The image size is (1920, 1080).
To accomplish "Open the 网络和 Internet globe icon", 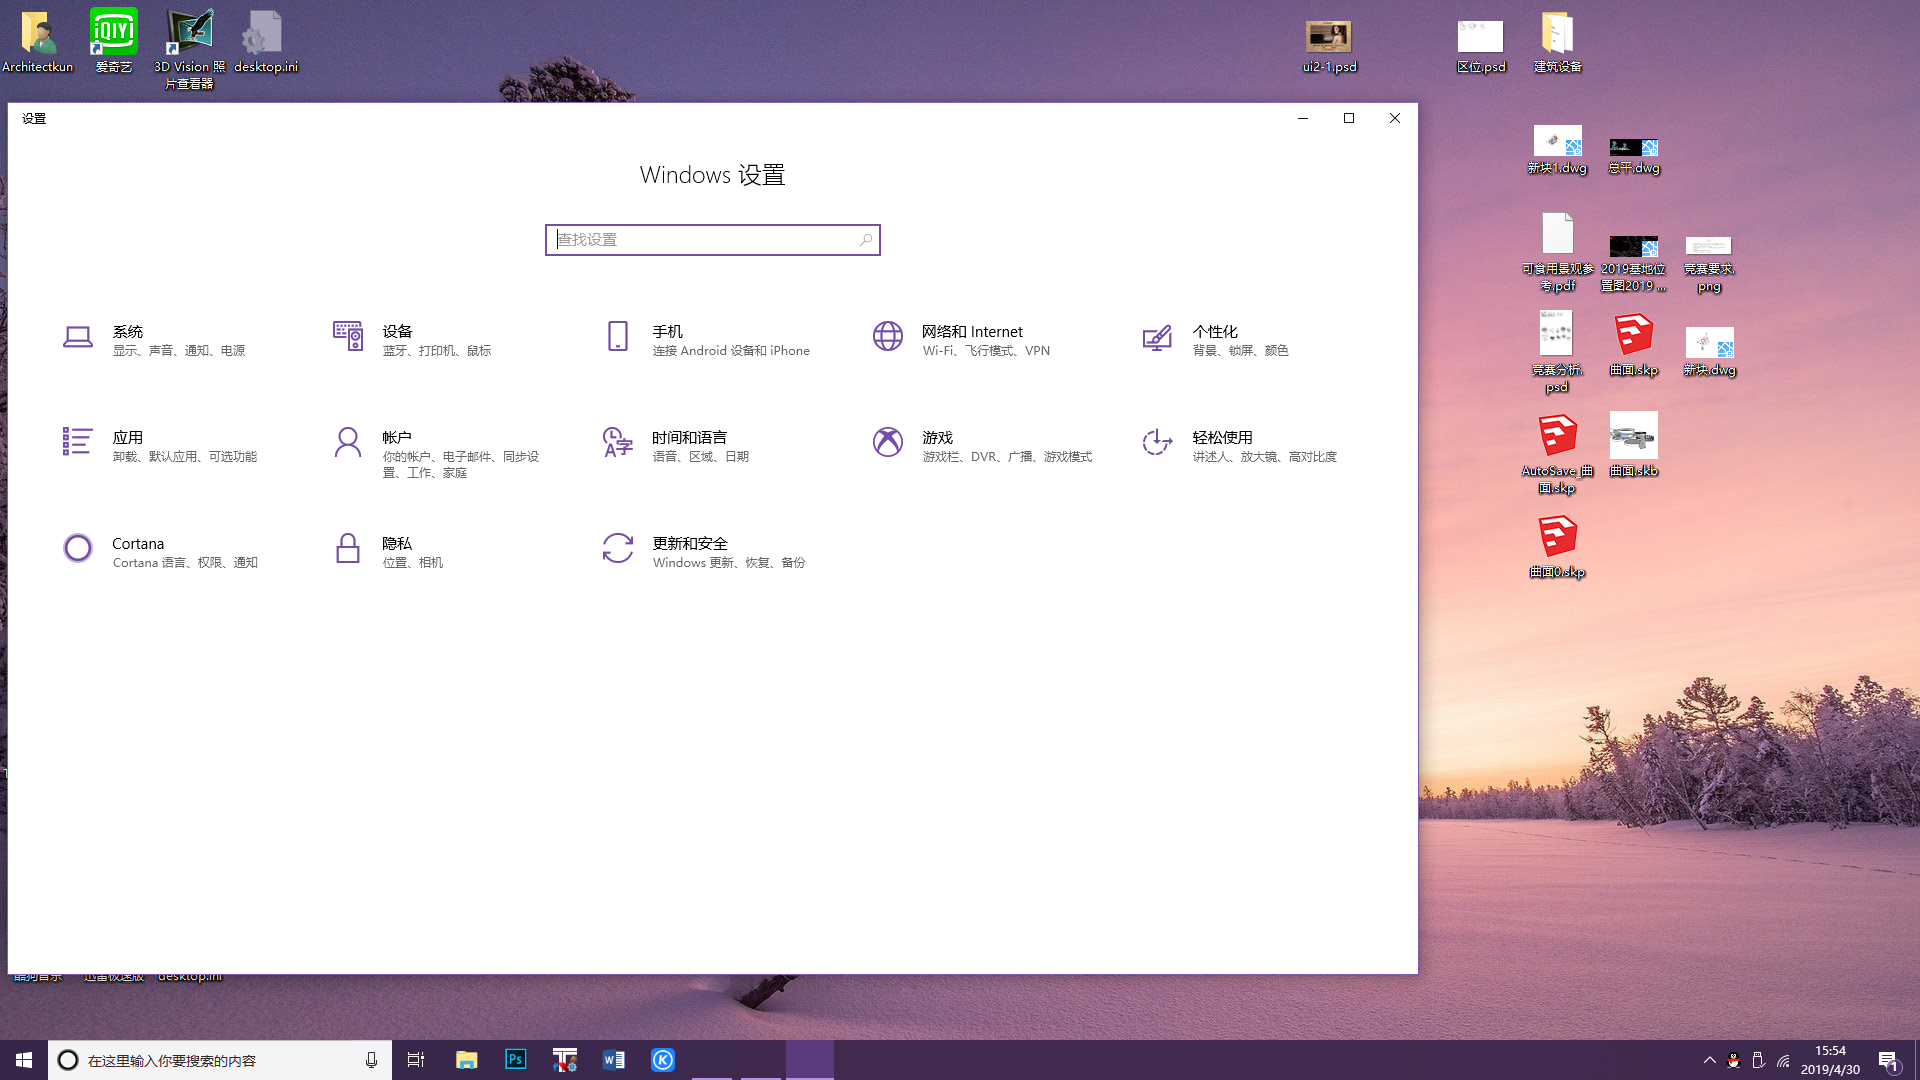I will coord(888,336).
